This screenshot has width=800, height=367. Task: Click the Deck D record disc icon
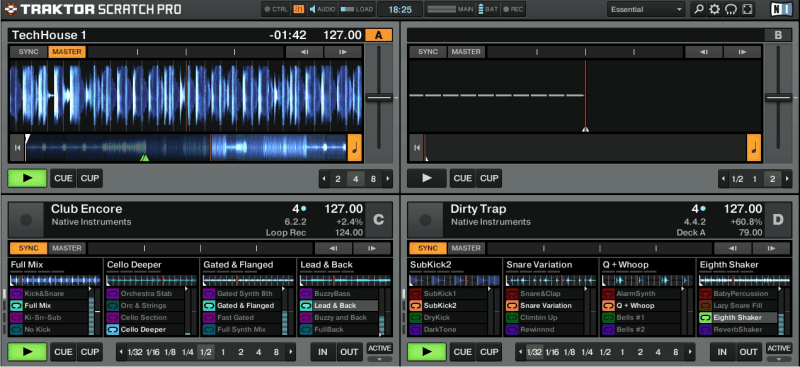[x=426, y=220]
